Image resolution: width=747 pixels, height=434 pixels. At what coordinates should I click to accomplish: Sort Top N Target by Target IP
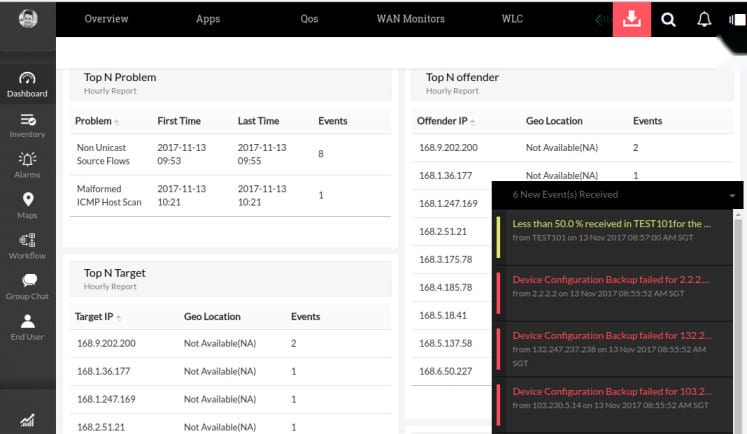click(x=118, y=317)
